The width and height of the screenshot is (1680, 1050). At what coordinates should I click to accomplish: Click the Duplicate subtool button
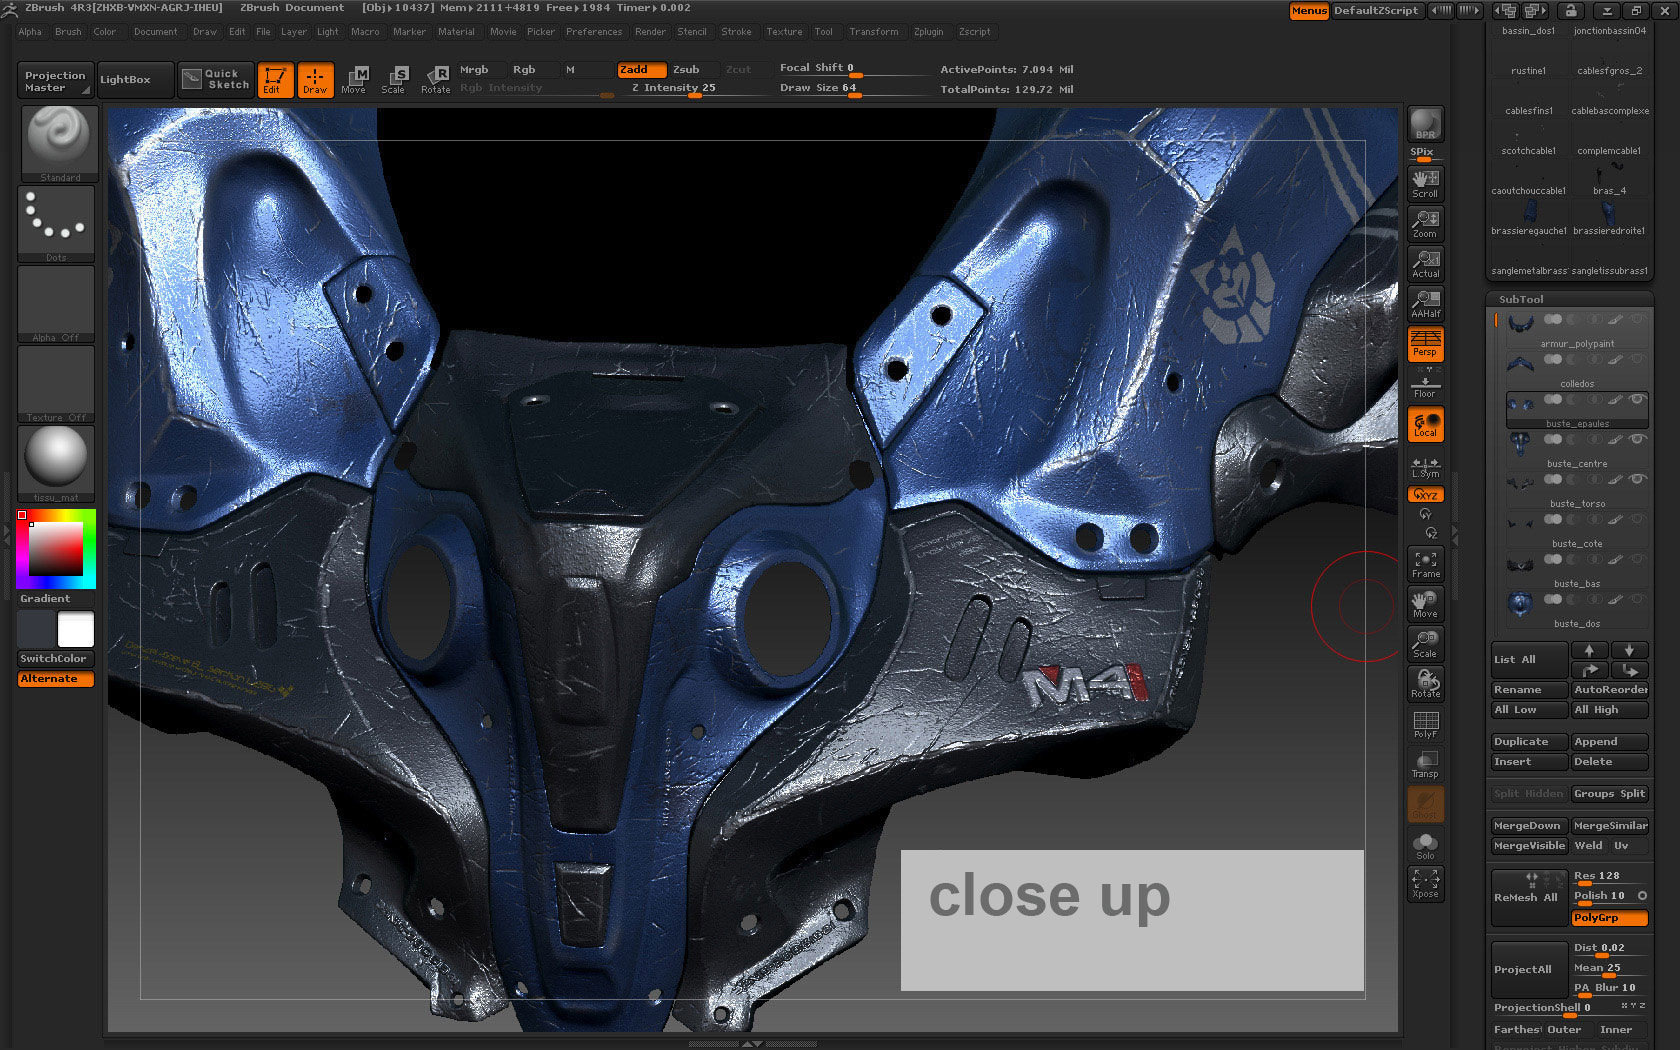[x=1529, y=742]
